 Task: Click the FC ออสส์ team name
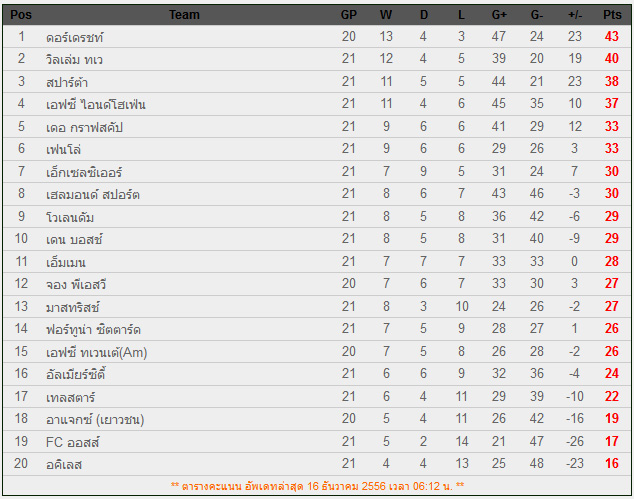pyautogui.click(x=74, y=441)
